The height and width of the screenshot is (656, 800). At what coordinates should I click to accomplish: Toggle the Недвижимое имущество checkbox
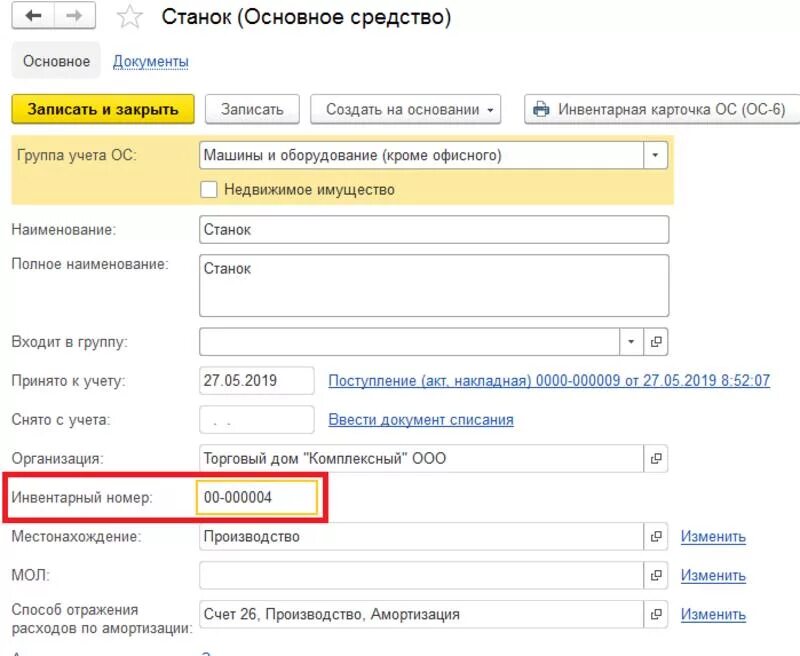coord(209,189)
